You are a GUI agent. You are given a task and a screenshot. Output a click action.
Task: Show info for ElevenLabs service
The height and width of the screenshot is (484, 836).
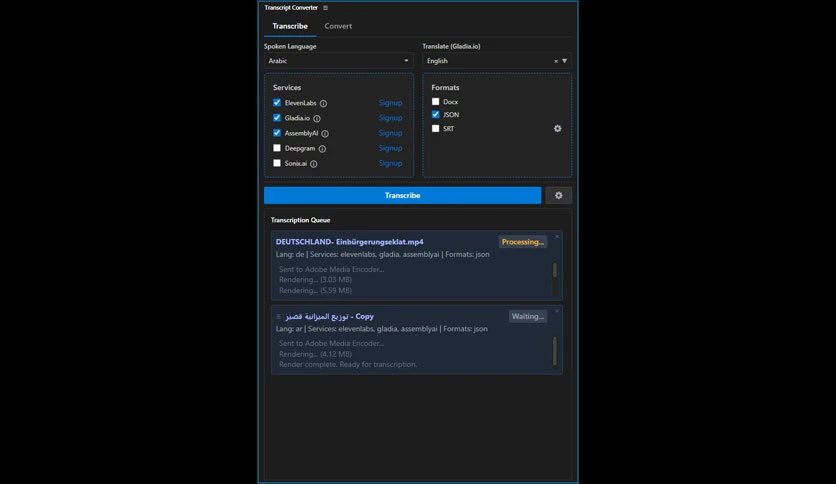click(x=323, y=103)
